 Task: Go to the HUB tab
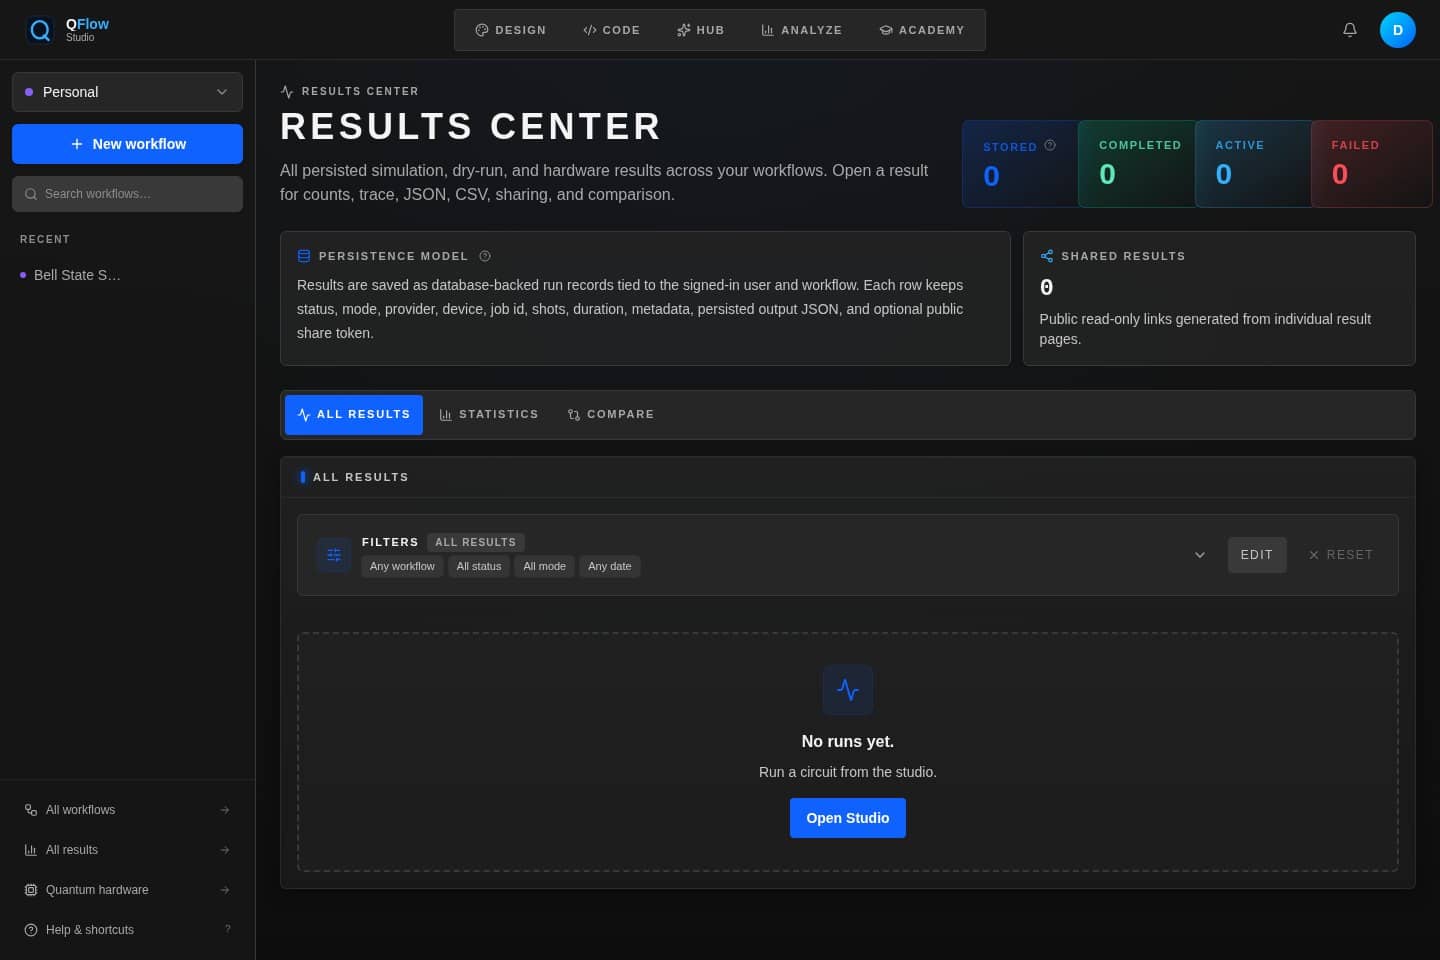click(x=700, y=30)
